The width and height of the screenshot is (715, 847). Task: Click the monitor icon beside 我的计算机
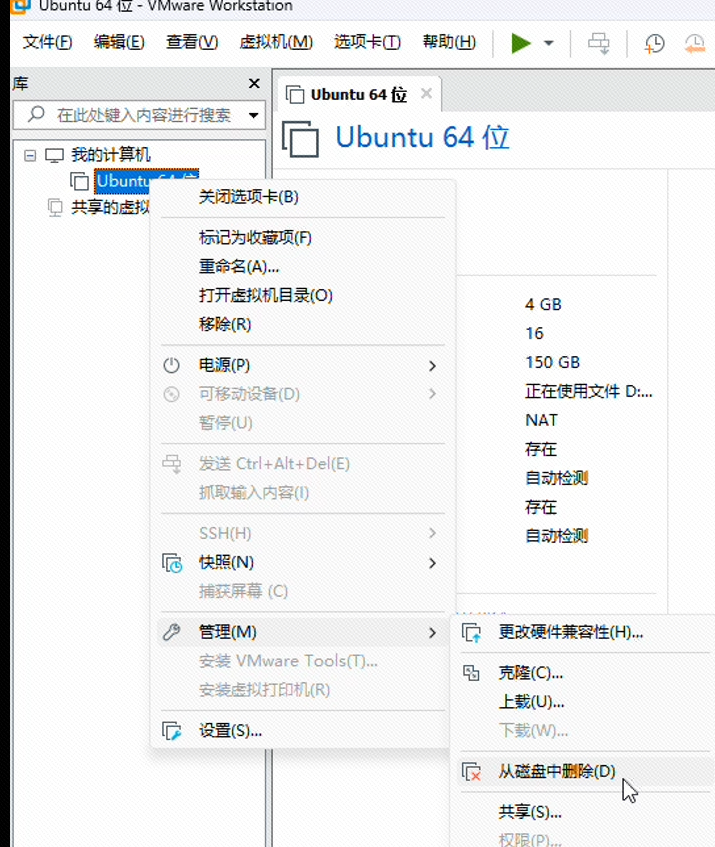[55, 156]
